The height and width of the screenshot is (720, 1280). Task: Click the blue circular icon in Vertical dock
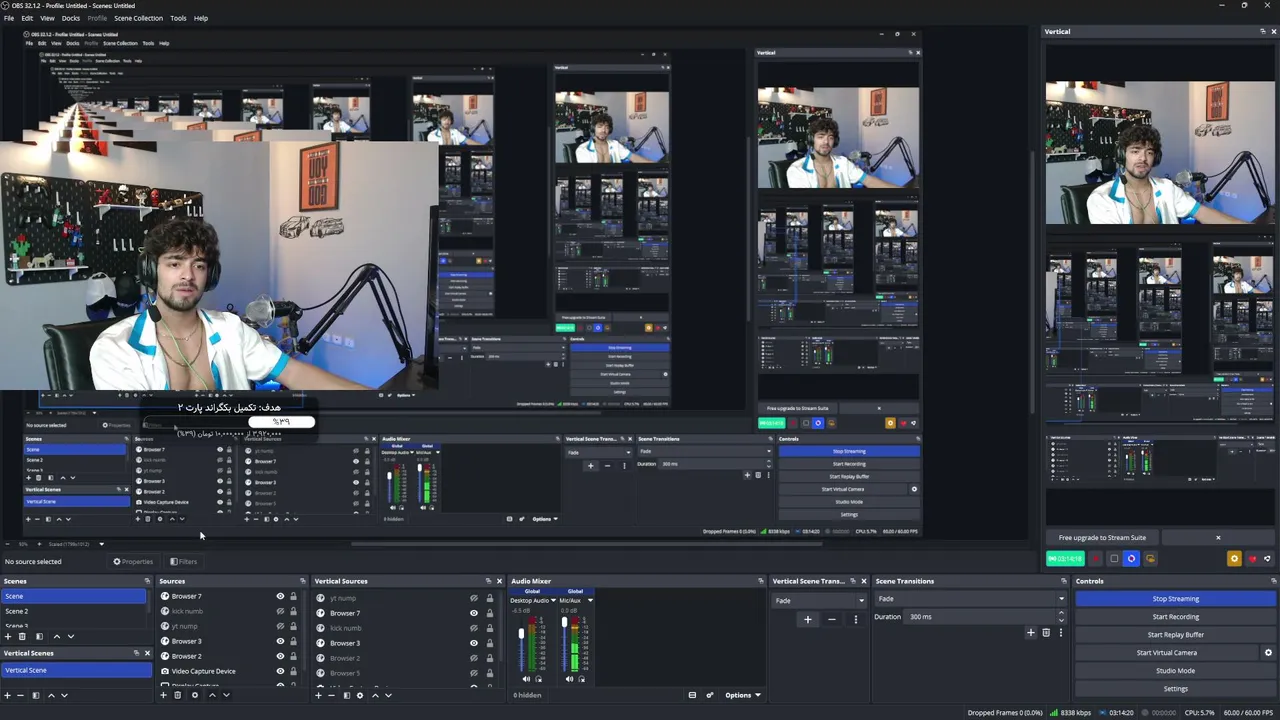pos(1131,559)
